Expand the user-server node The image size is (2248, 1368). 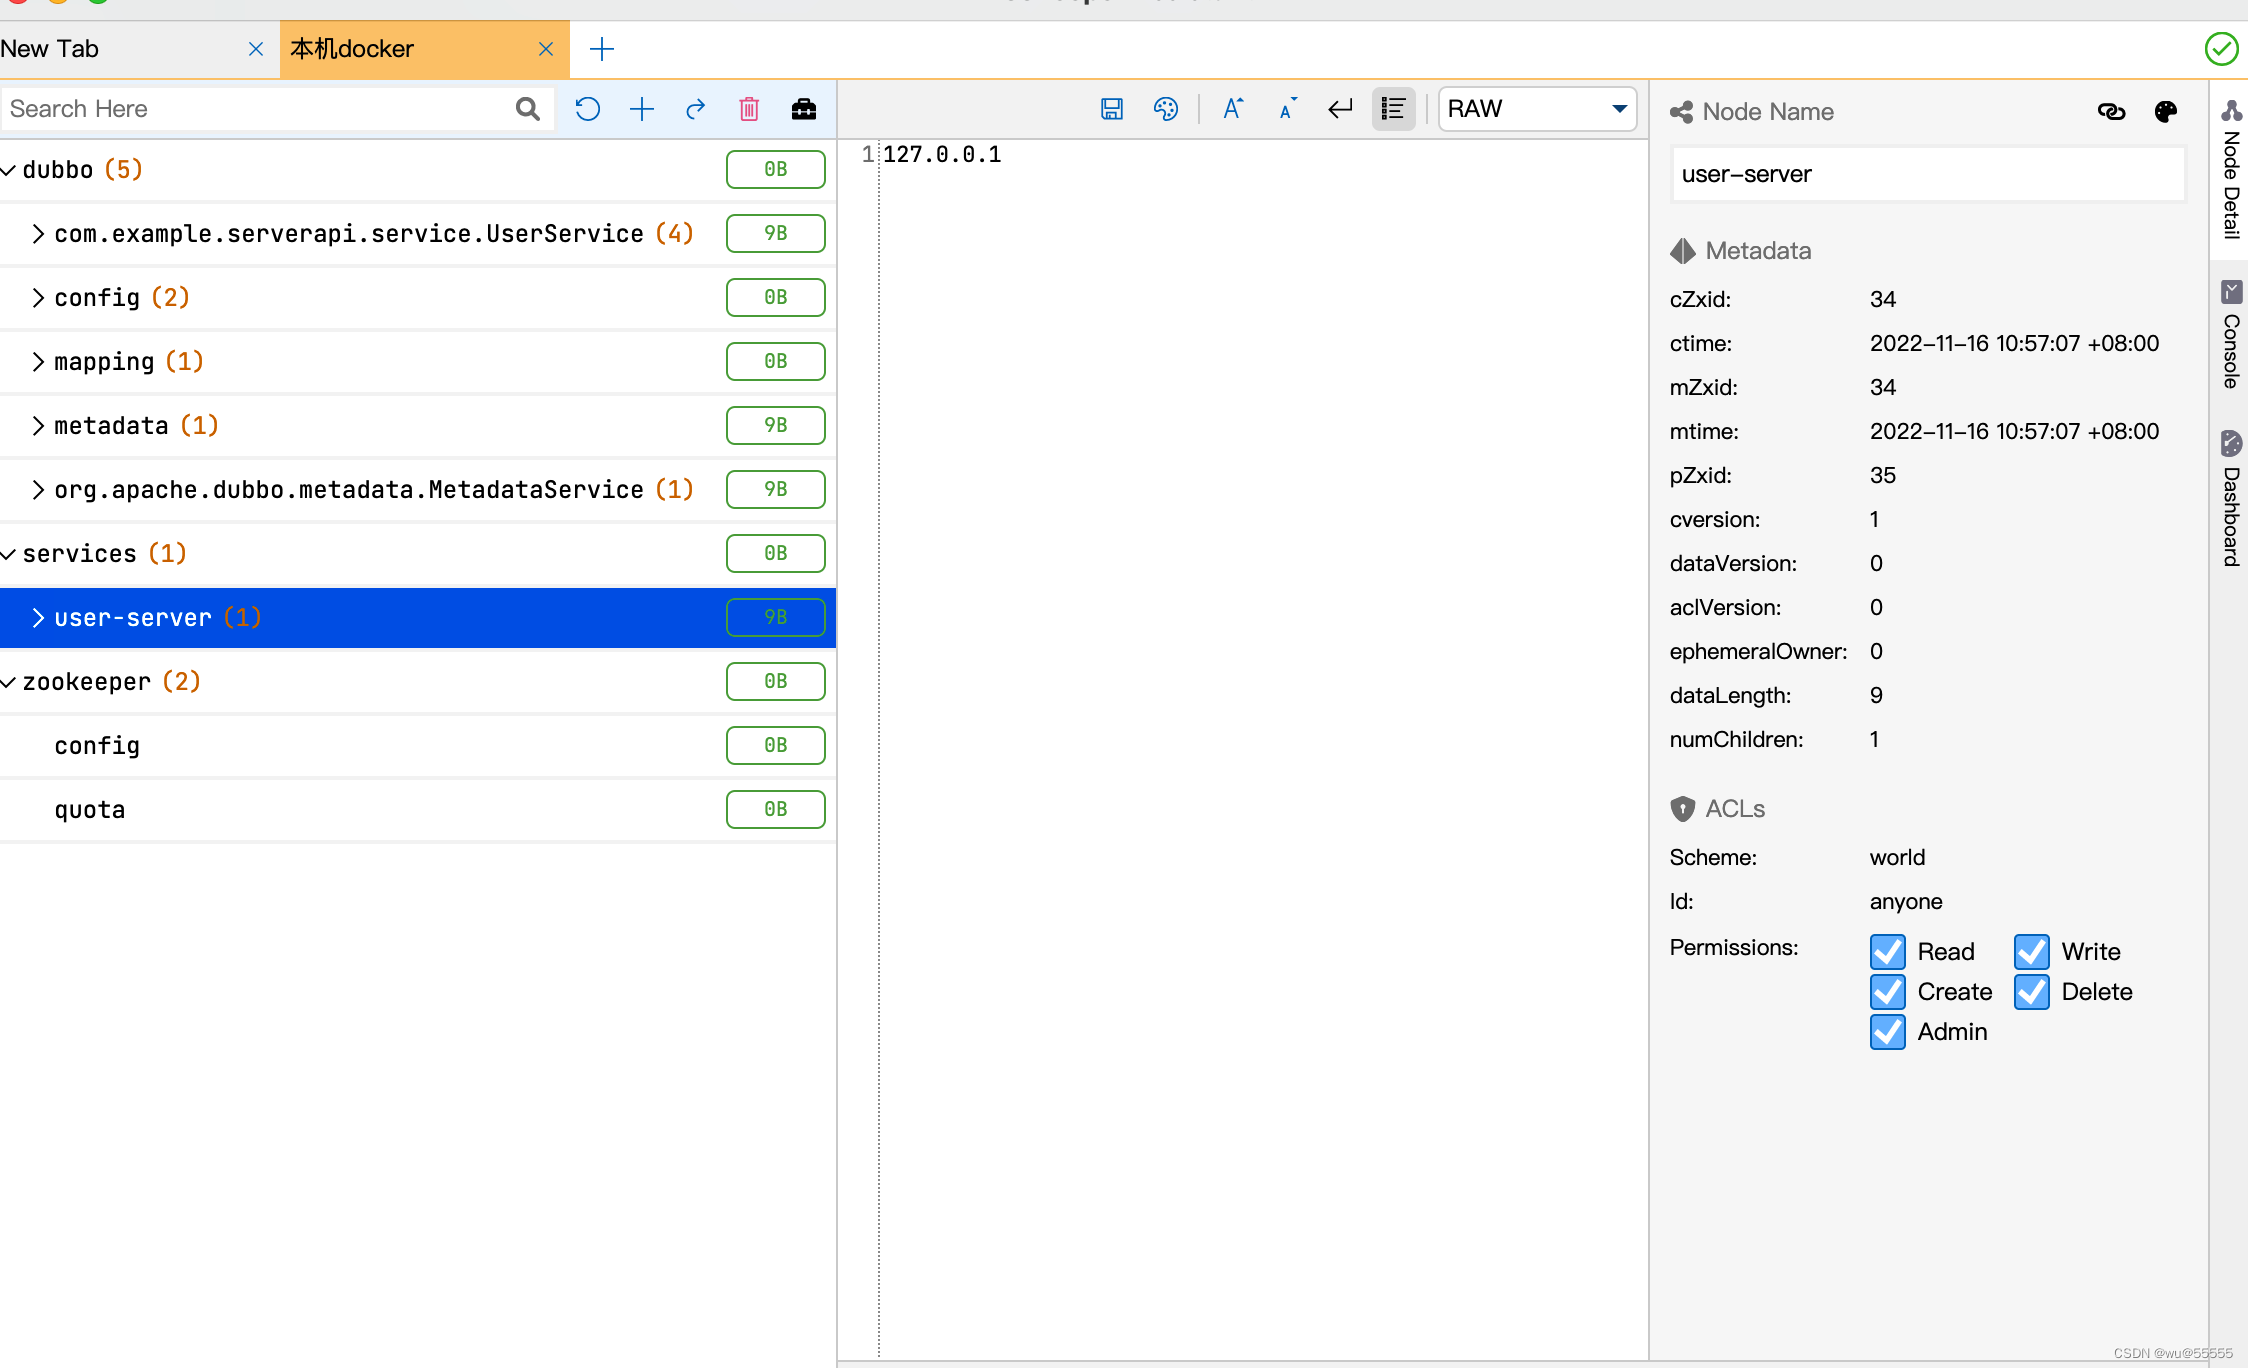38,618
